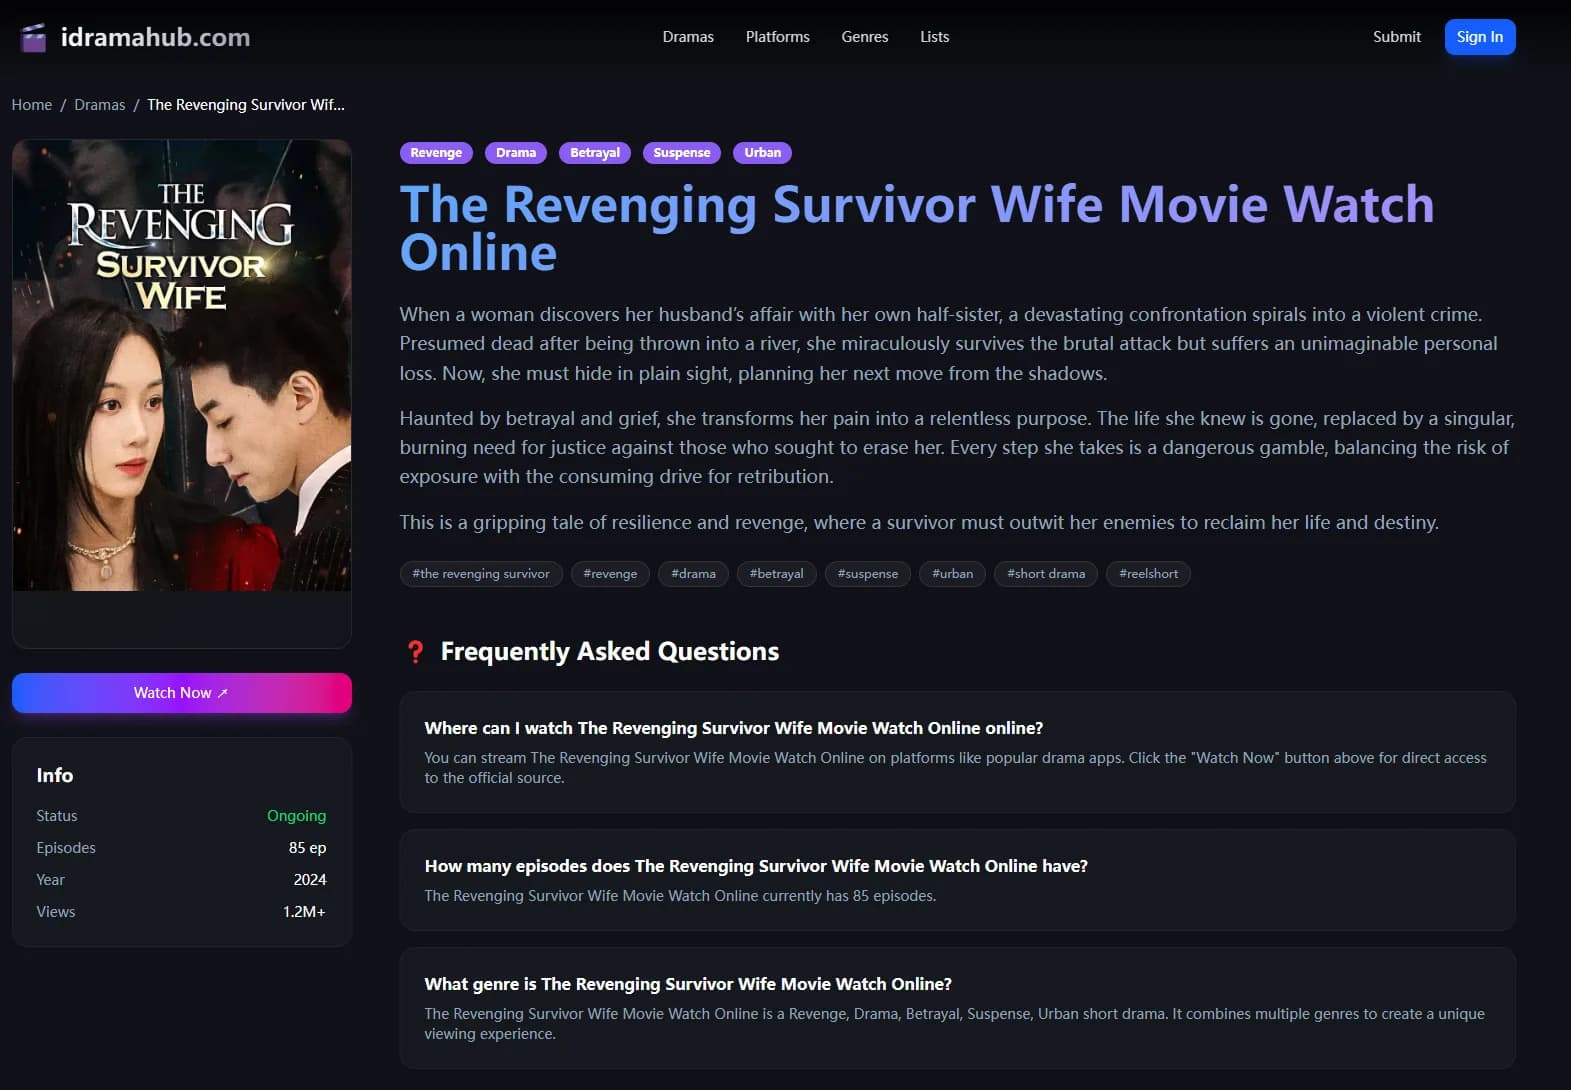Click the red question mark FAQ icon
The width and height of the screenshot is (1571, 1090).
point(415,652)
